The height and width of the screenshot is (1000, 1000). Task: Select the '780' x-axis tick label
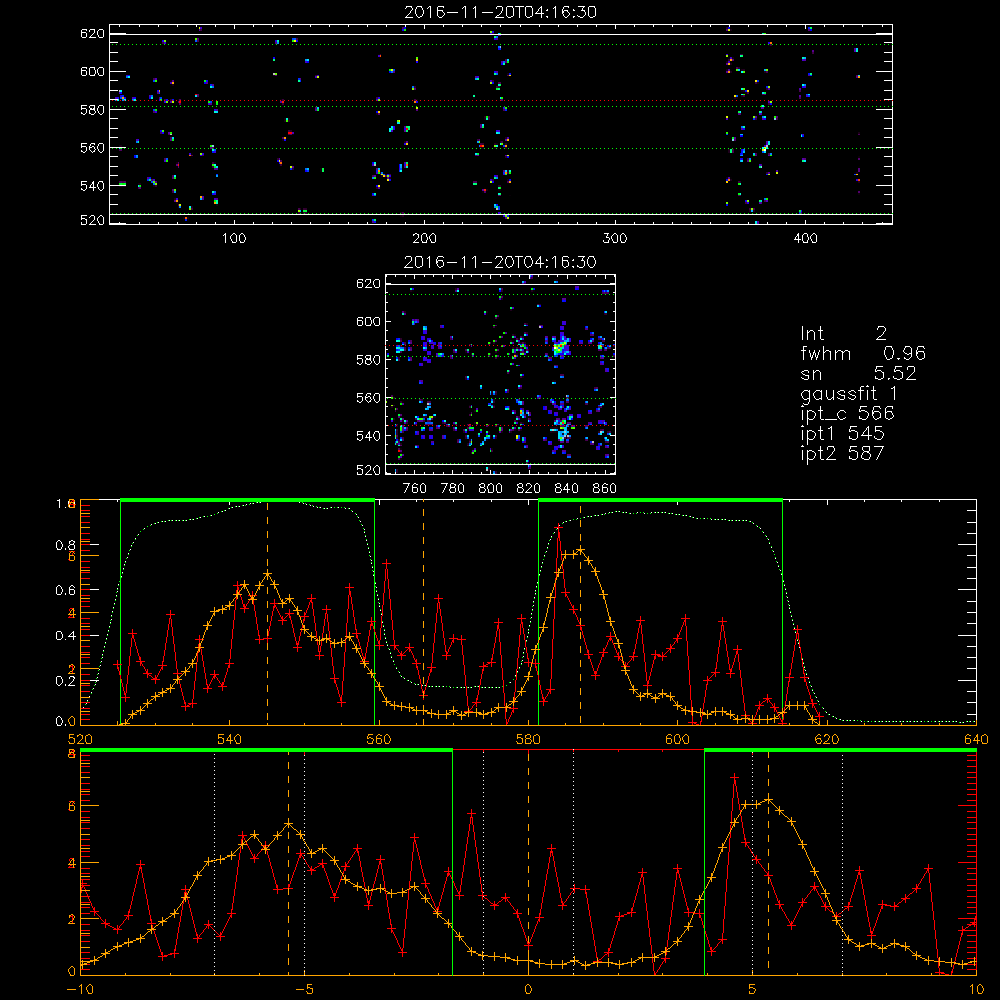click(453, 489)
